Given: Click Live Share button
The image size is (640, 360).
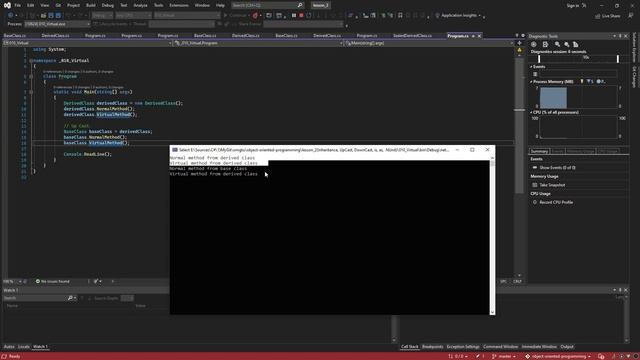Looking at the screenshot, I should tap(608, 16).
